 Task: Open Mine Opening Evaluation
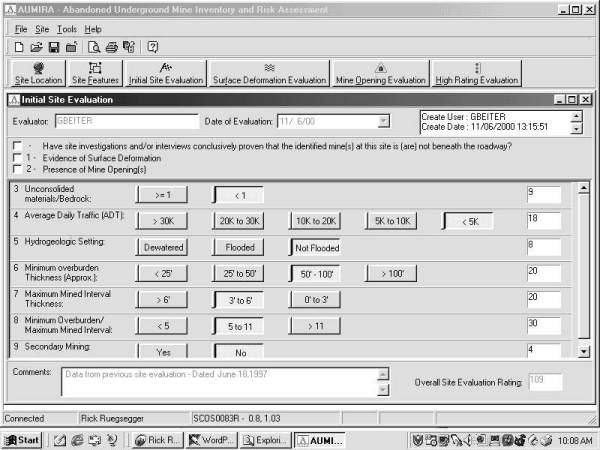point(380,74)
